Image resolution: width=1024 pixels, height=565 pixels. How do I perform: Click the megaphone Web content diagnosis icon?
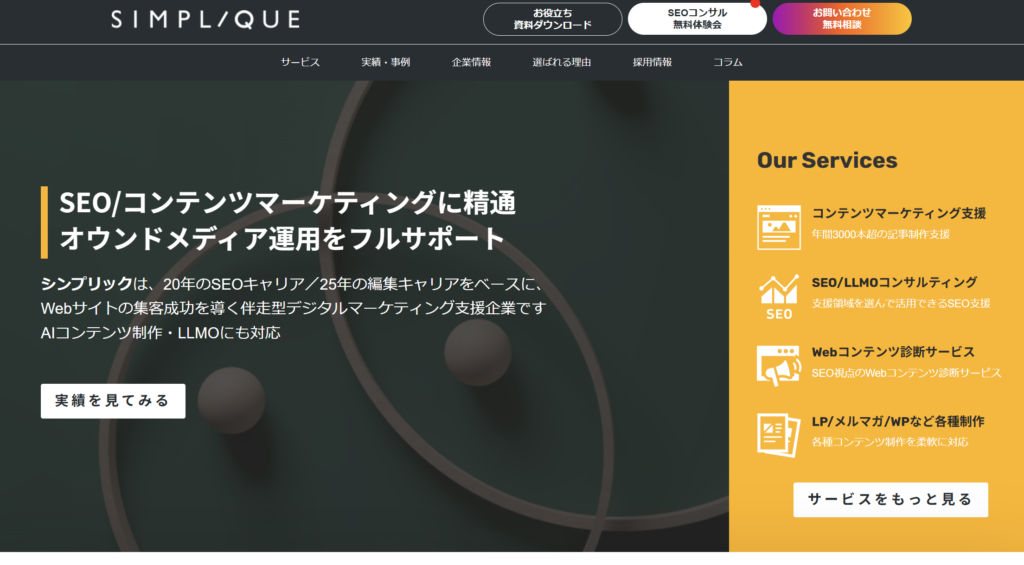click(779, 366)
